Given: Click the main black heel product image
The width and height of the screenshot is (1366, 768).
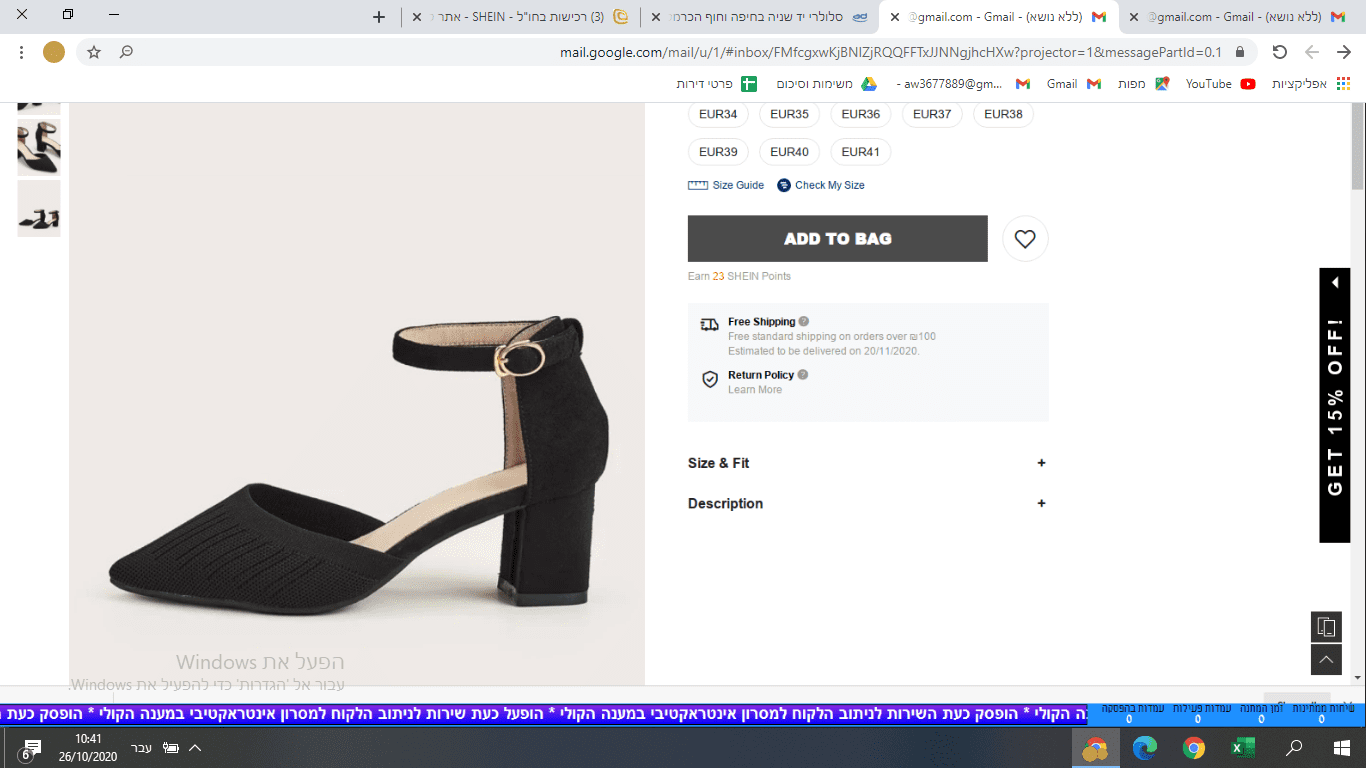Looking at the screenshot, I should pos(357,395).
